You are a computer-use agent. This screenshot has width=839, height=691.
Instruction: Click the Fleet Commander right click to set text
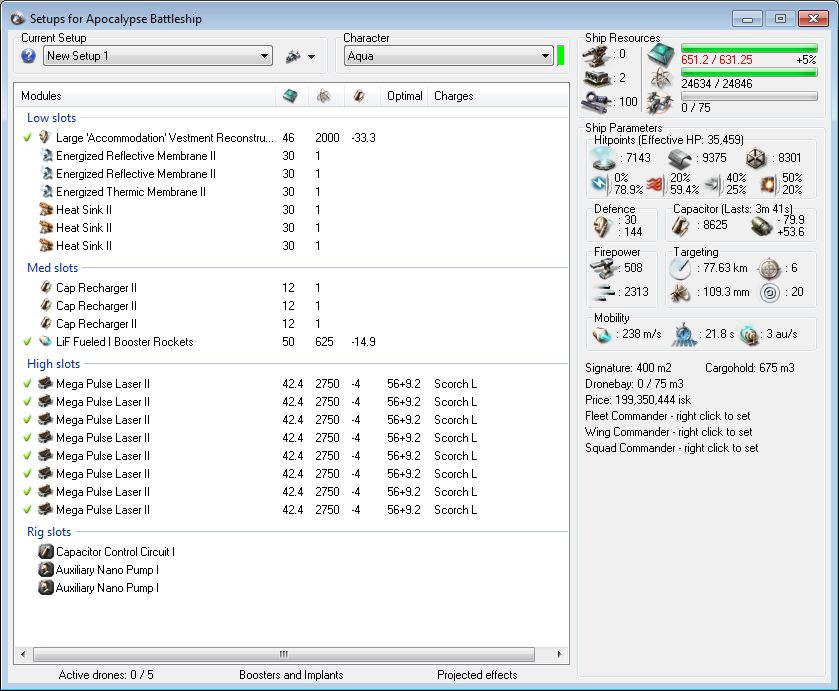[x=668, y=416]
